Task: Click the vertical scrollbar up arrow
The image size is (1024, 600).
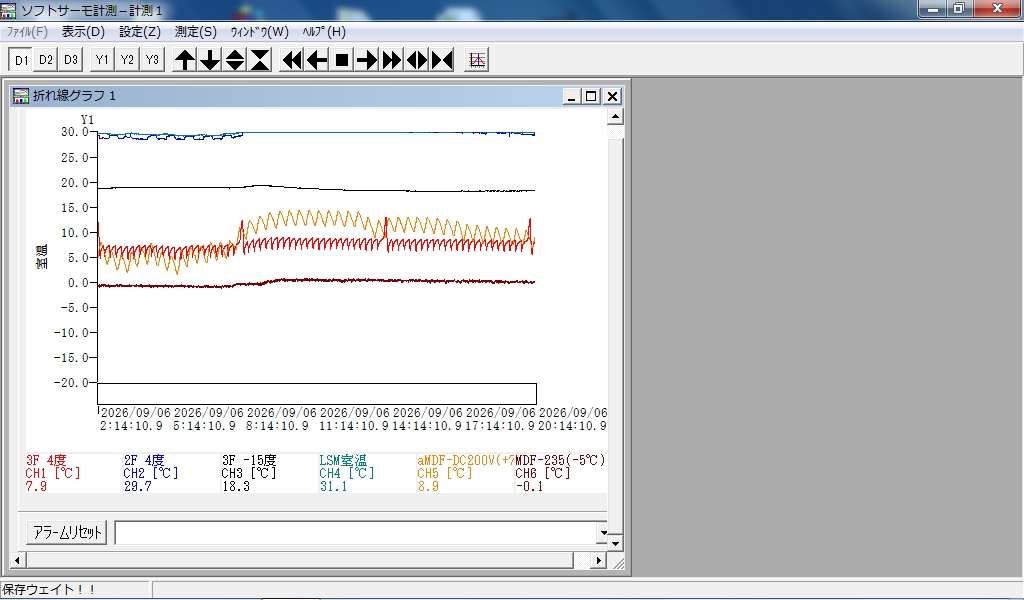Action: tap(615, 117)
